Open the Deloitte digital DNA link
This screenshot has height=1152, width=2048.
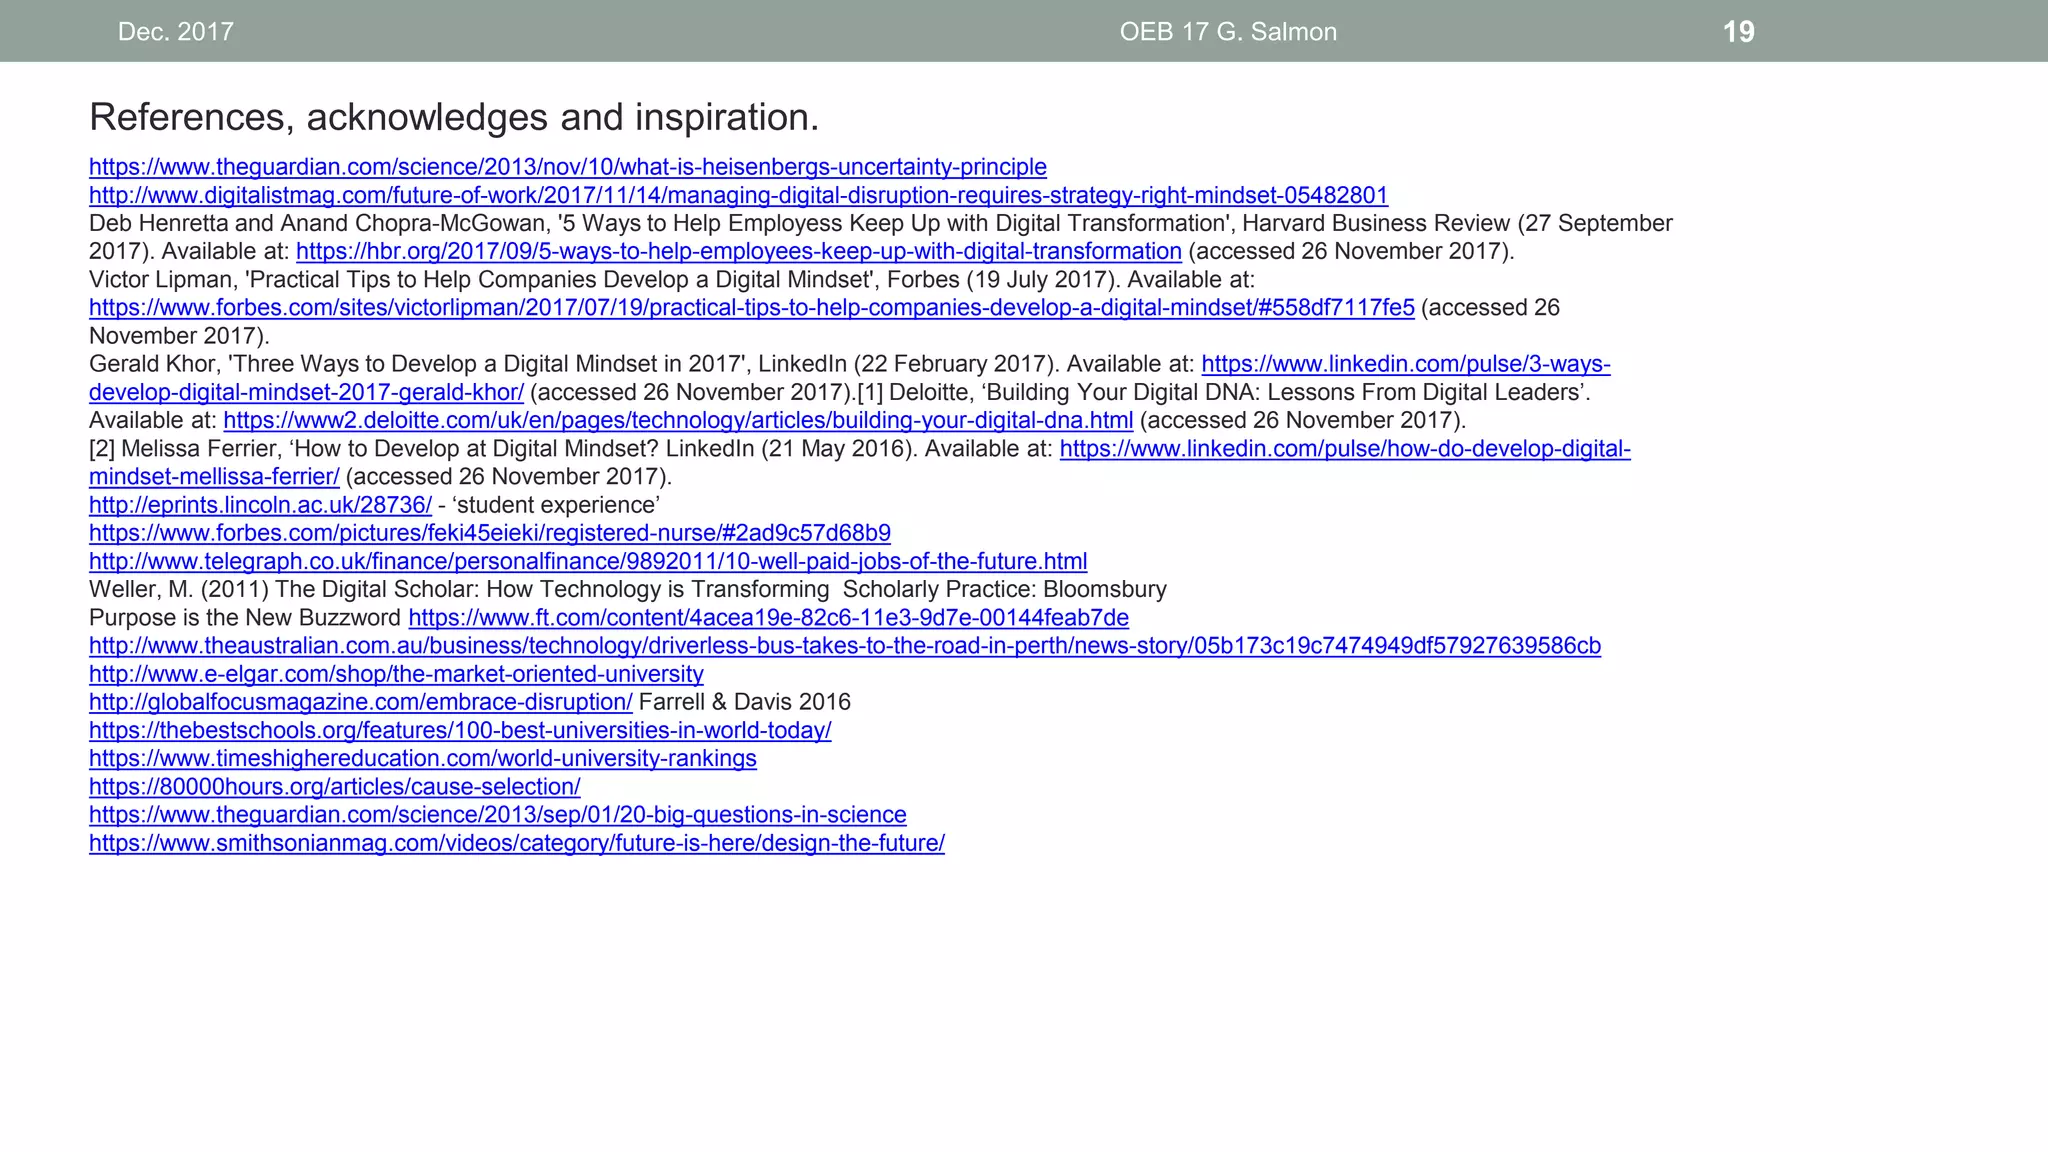(x=677, y=420)
